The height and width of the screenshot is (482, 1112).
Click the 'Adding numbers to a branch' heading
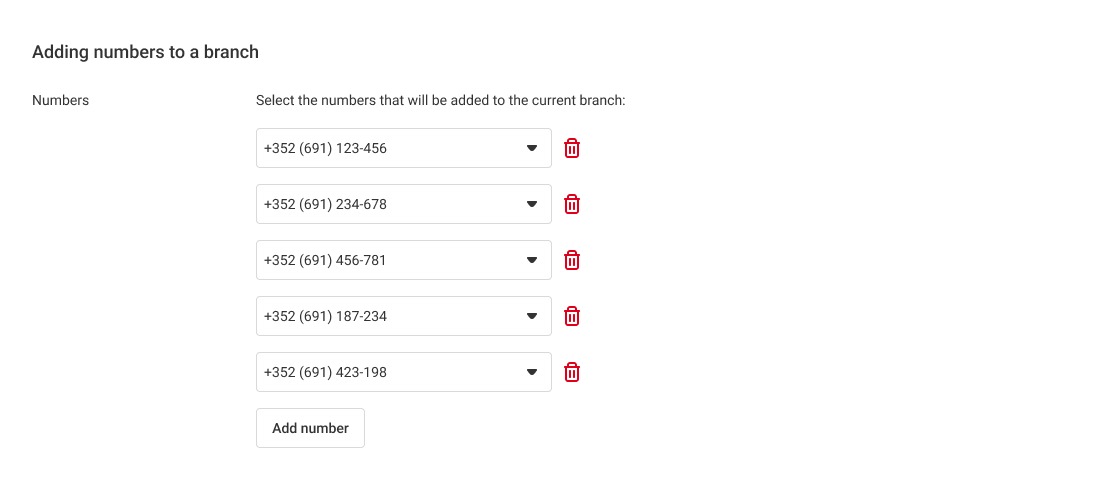146,52
